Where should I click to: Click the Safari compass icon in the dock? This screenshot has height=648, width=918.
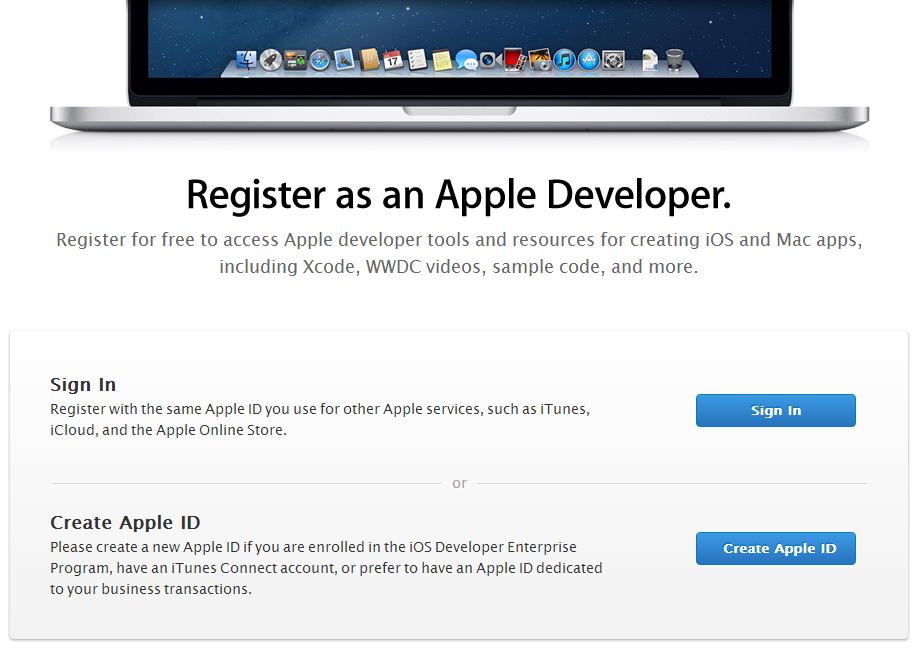coord(320,60)
